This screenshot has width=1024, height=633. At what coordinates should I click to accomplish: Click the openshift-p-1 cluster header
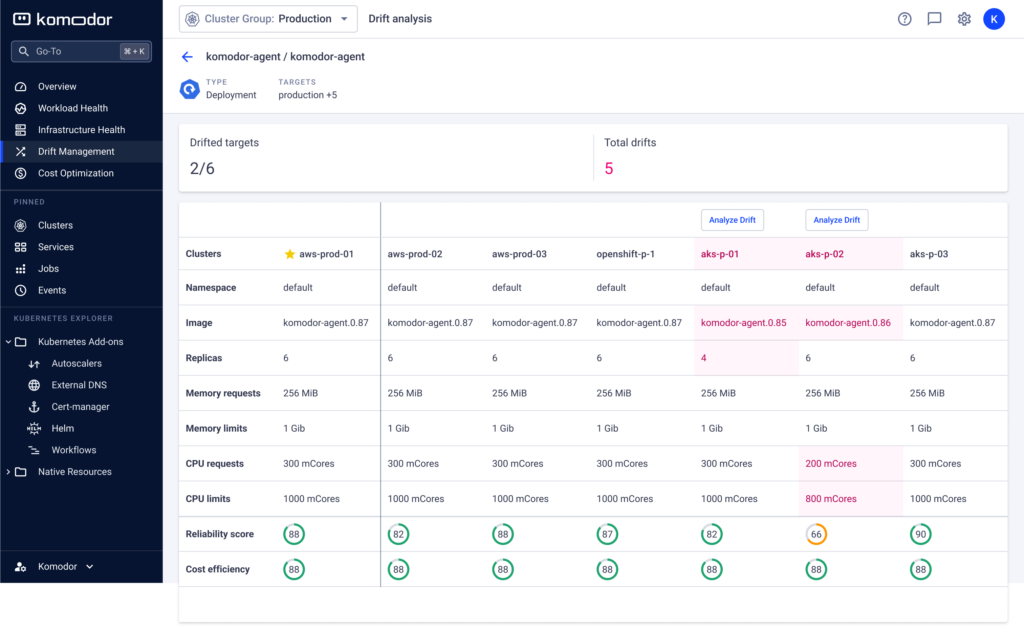[625, 253]
